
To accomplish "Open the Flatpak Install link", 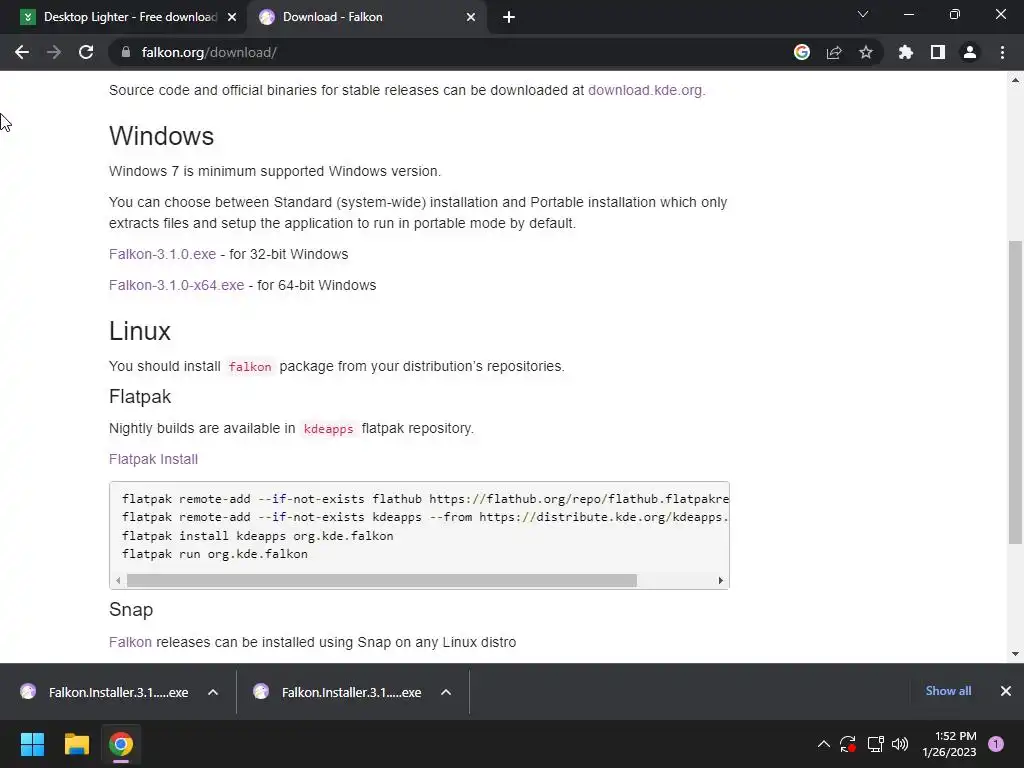I will point(153,459).
